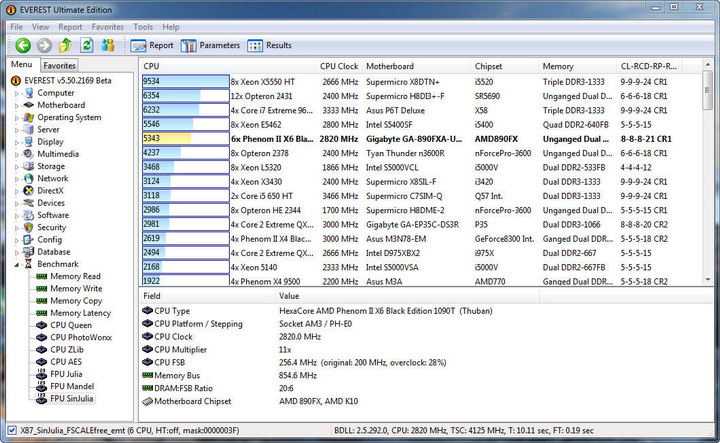Click the Software icon in the tree
The width and height of the screenshot is (720, 443).
[x=29, y=215]
